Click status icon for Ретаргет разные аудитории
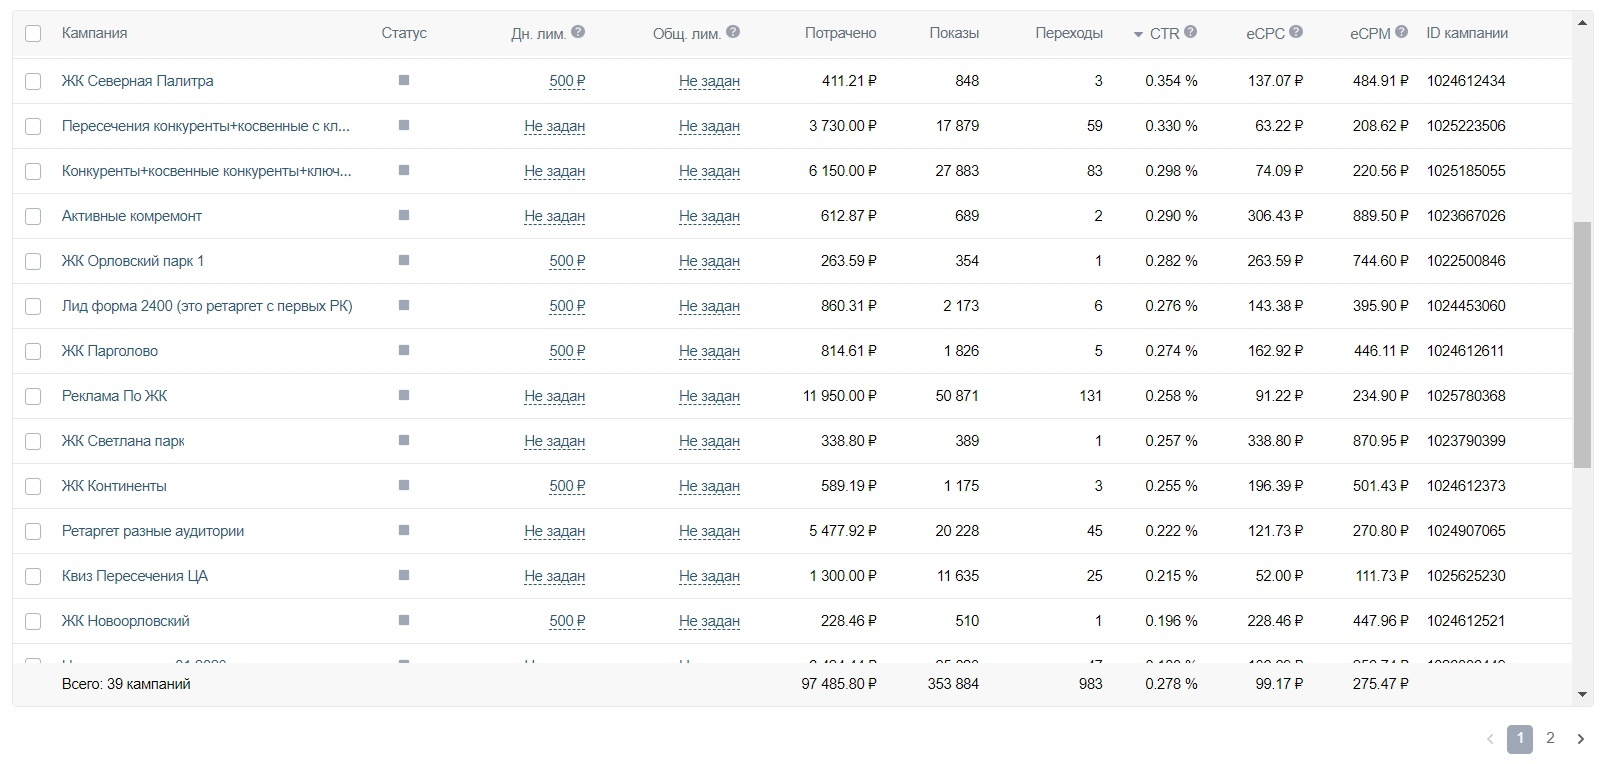 click(x=404, y=530)
